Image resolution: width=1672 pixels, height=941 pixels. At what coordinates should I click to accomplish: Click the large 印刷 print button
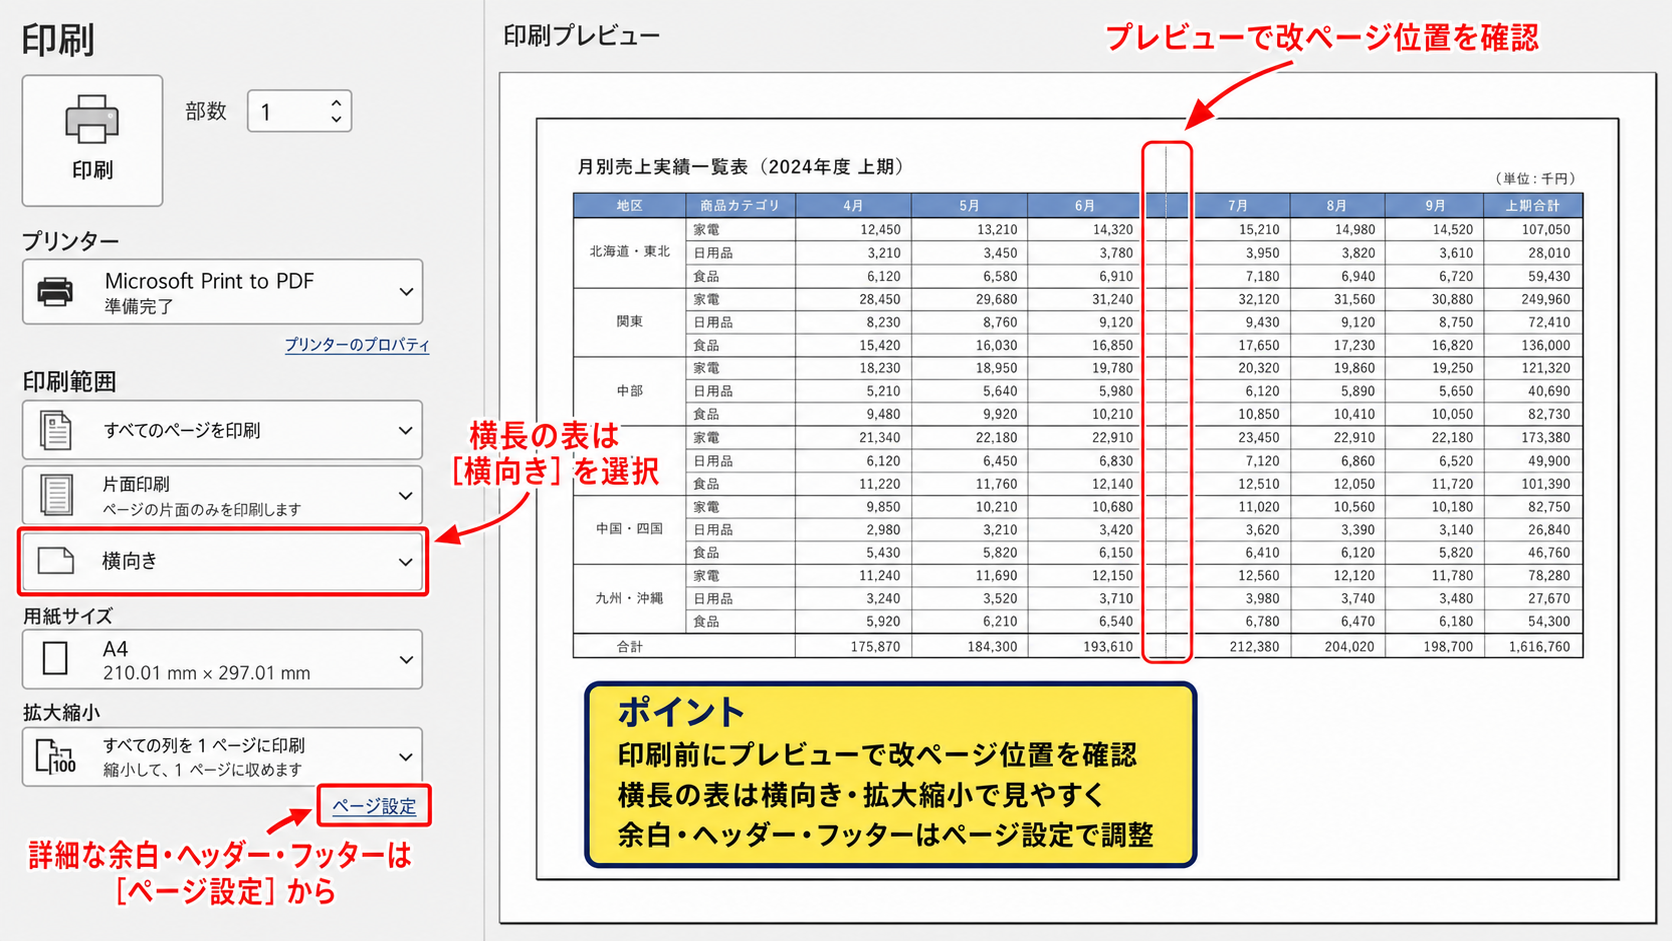pos(92,140)
